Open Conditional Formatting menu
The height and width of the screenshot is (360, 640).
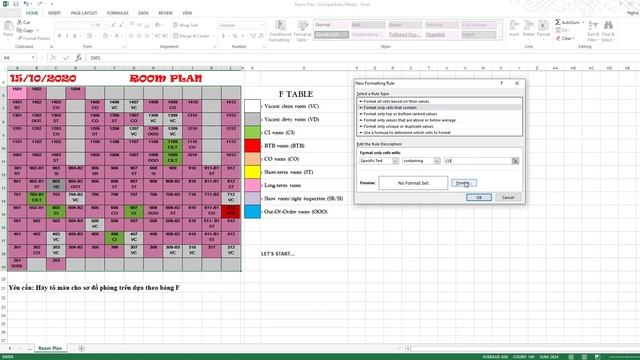coord(280,31)
